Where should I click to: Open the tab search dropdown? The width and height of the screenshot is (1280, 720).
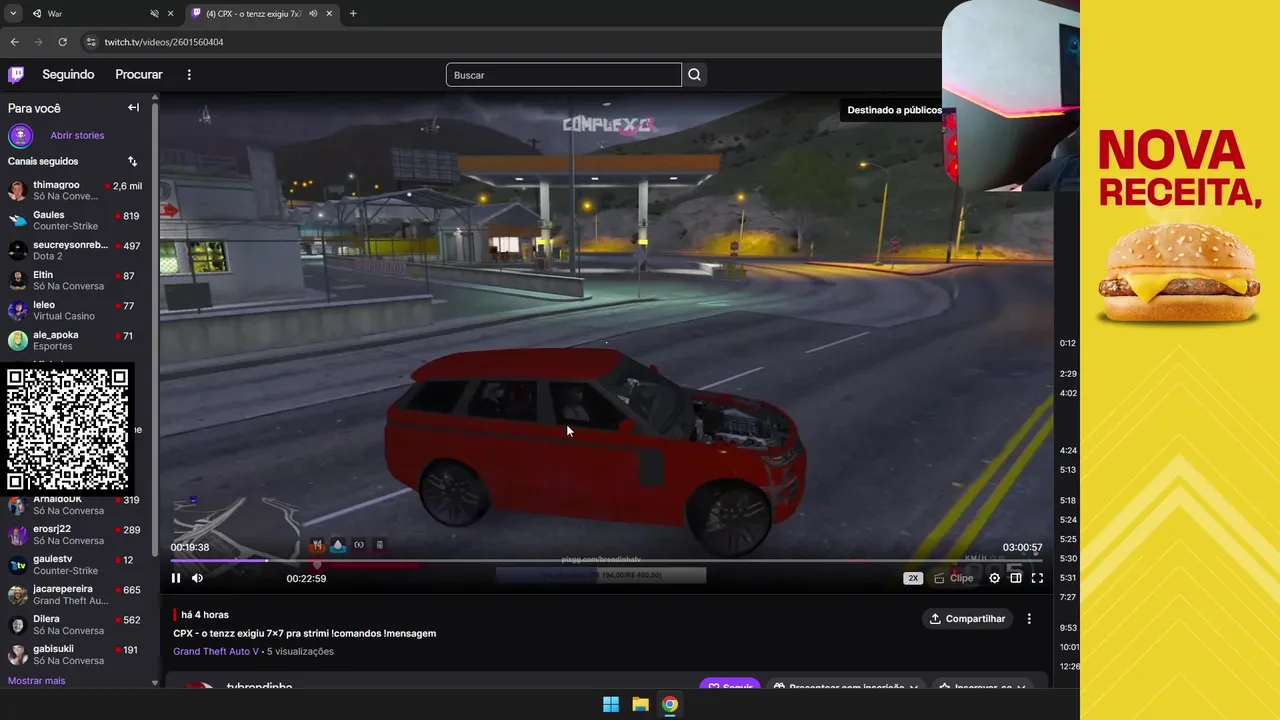pyautogui.click(x=13, y=14)
